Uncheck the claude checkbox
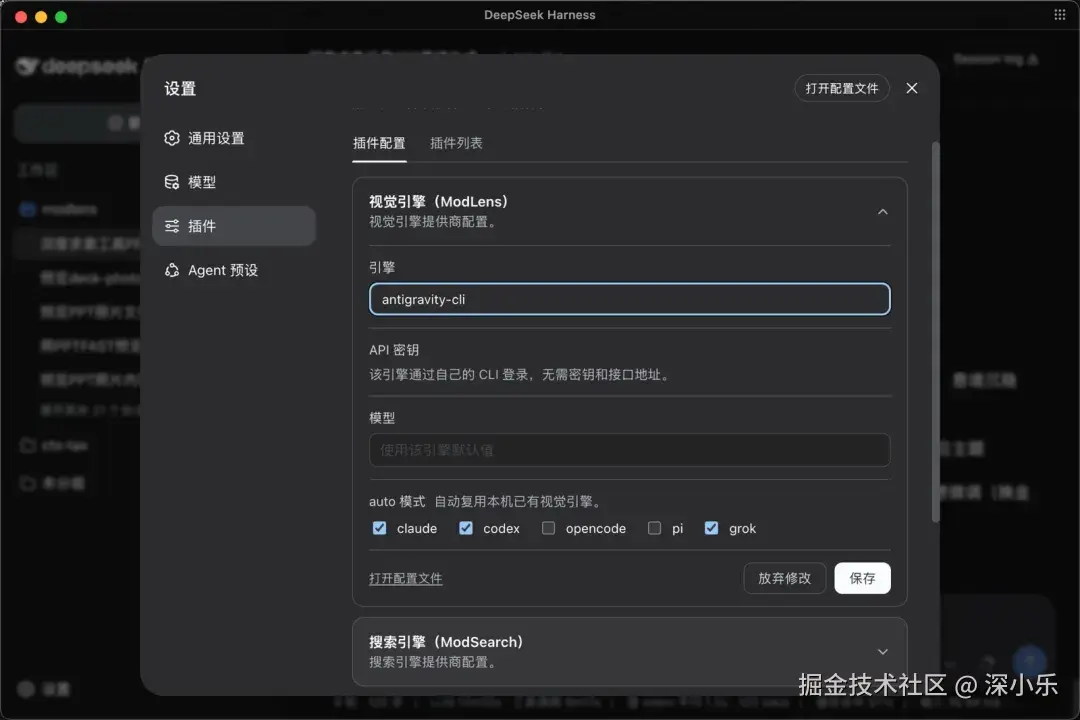 (x=380, y=528)
